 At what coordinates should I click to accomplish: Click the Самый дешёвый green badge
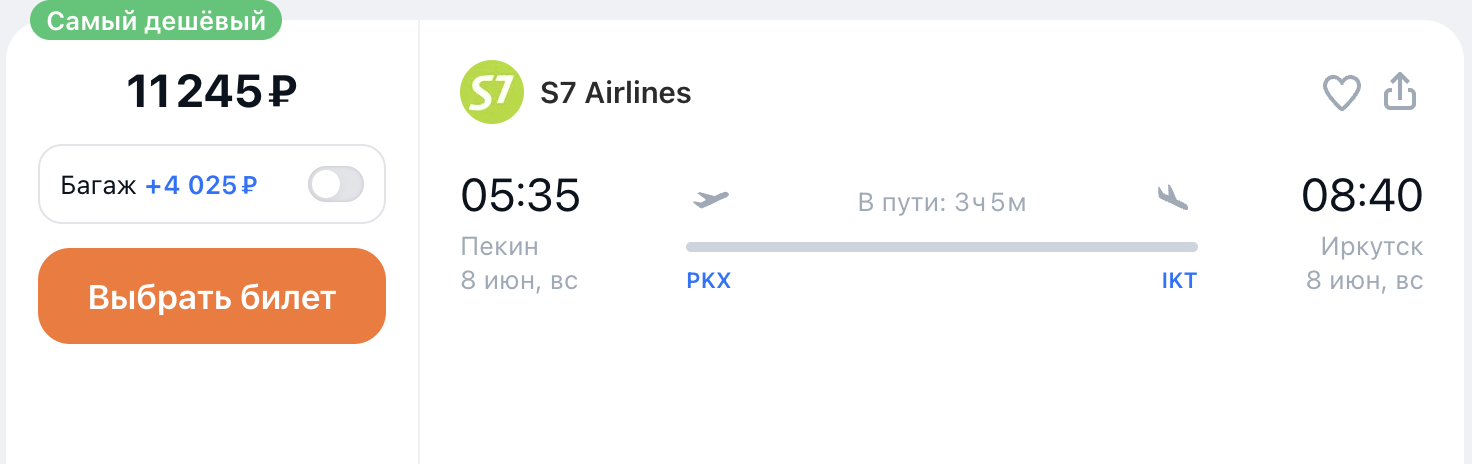(157, 21)
